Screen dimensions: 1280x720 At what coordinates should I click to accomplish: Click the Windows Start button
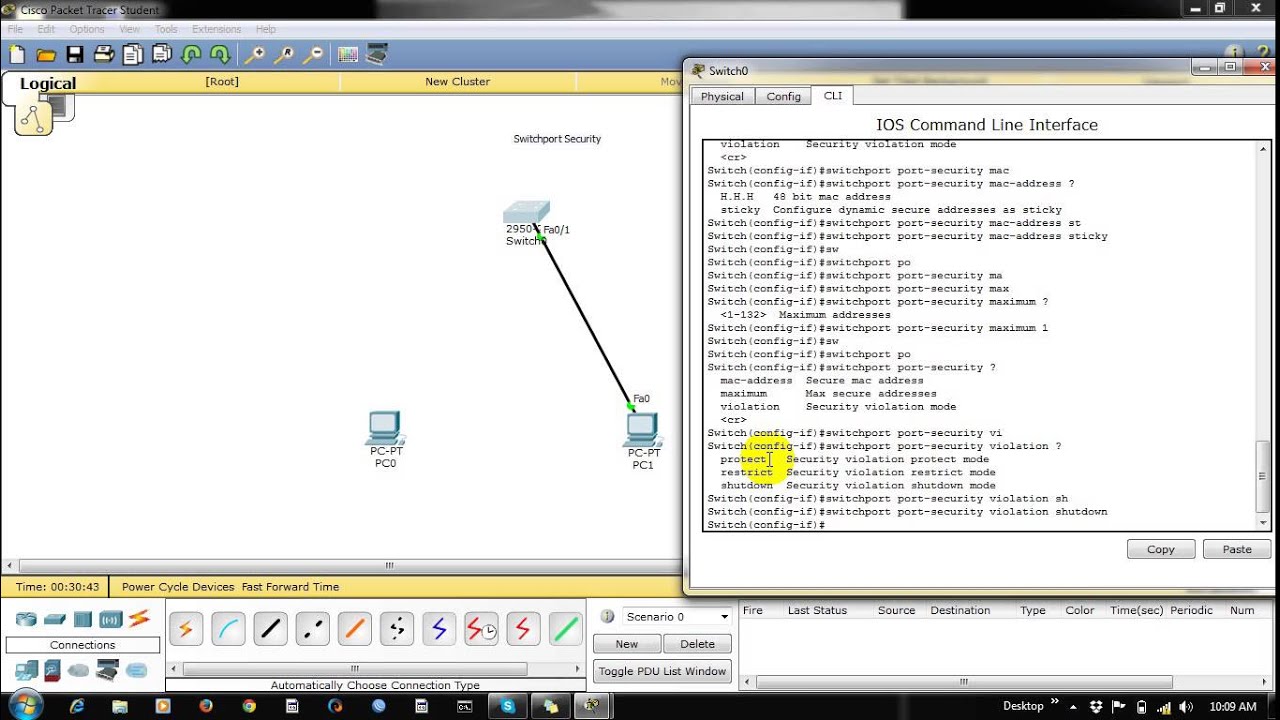coord(24,705)
